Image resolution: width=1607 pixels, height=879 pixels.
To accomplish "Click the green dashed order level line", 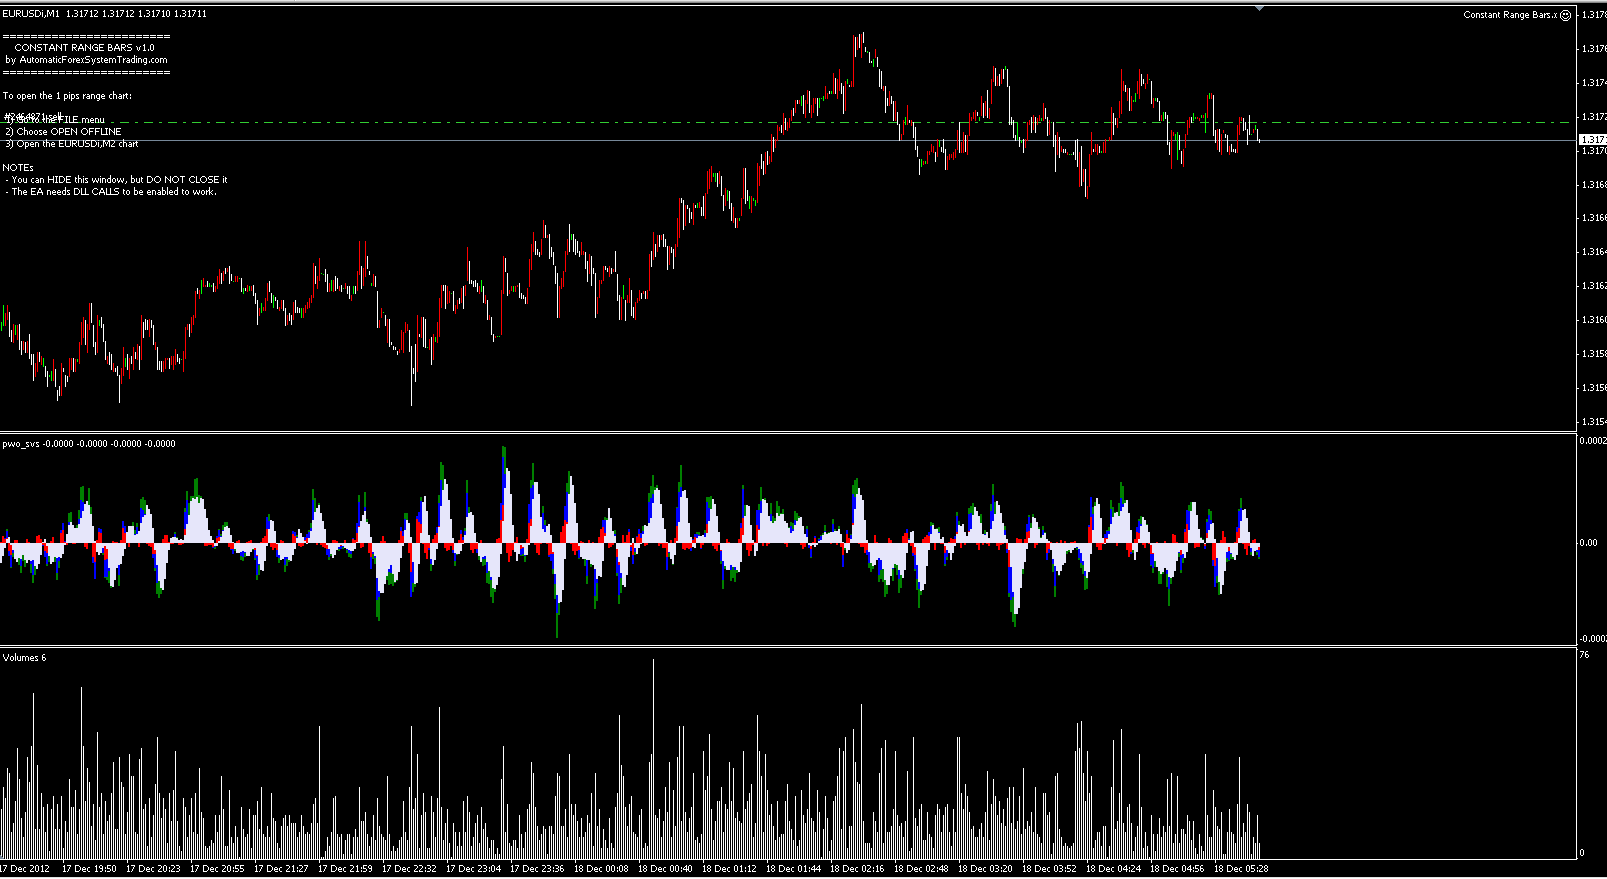I will click(787, 123).
